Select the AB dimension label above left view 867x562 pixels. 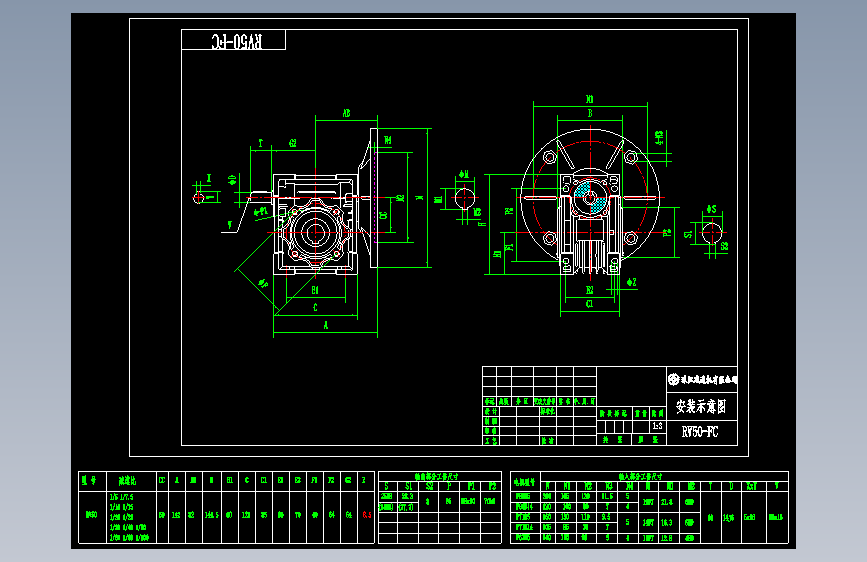click(346, 113)
